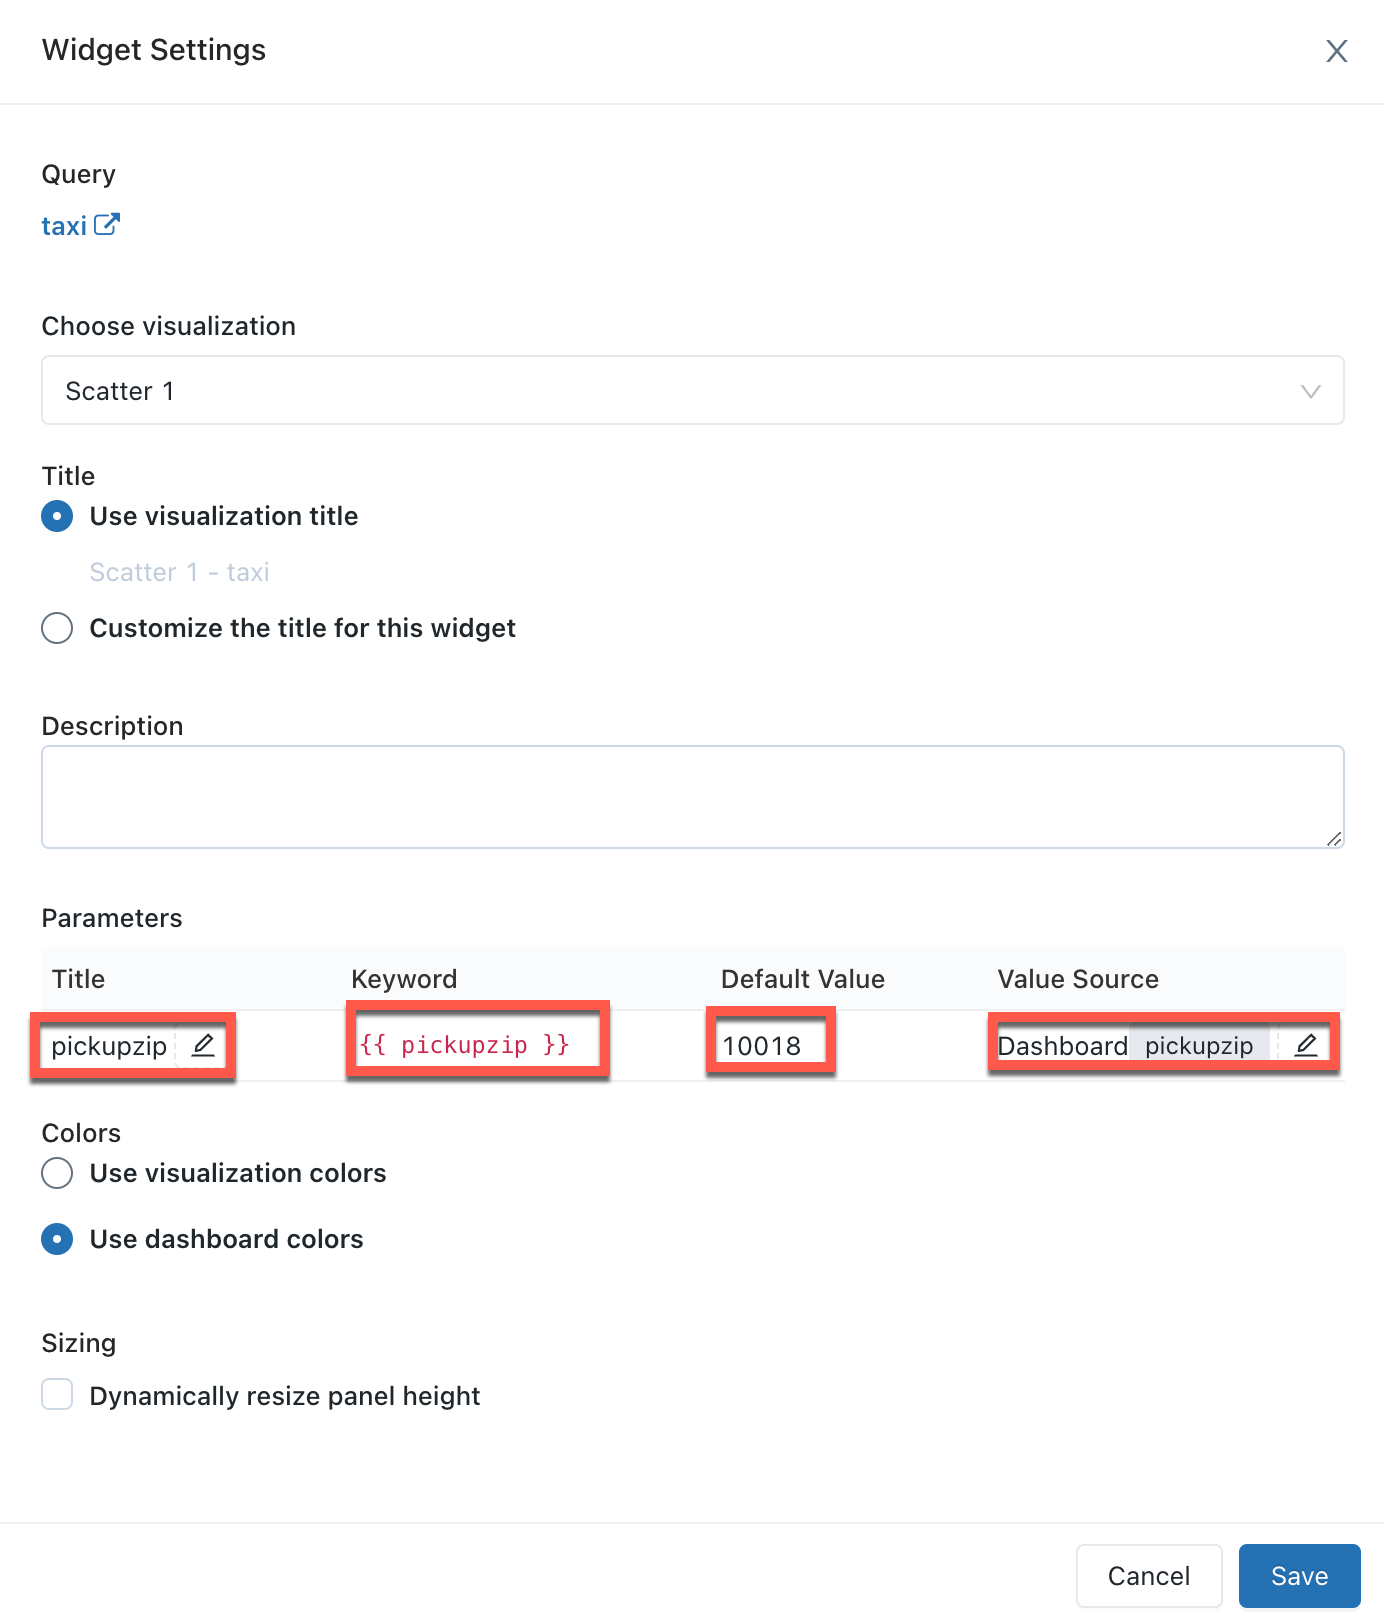Image resolution: width=1384 pixels, height=1616 pixels.
Task: Click the pickupzip parameter title cell
Action: point(109,1046)
